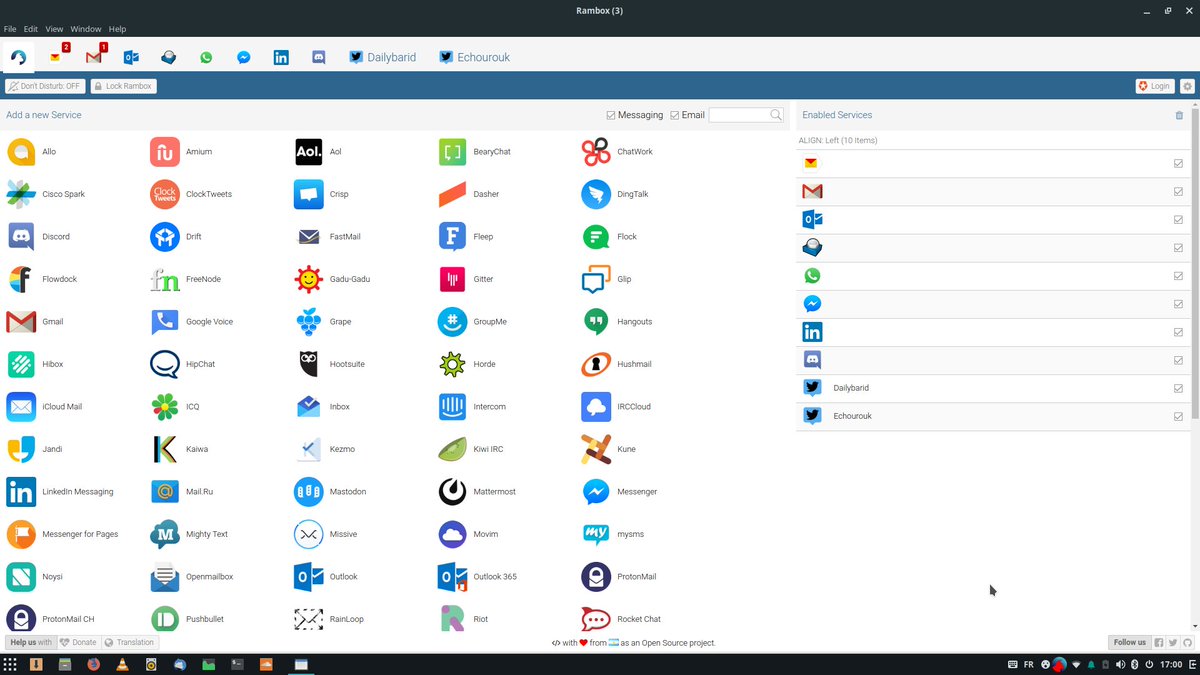Add the Mattermost service

point(476,492)
